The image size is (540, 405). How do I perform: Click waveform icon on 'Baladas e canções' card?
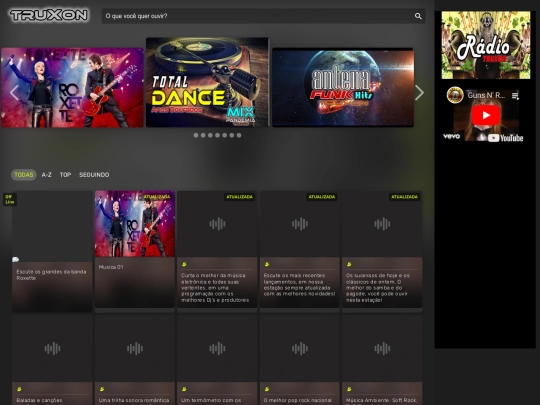(x=52, y=349)
